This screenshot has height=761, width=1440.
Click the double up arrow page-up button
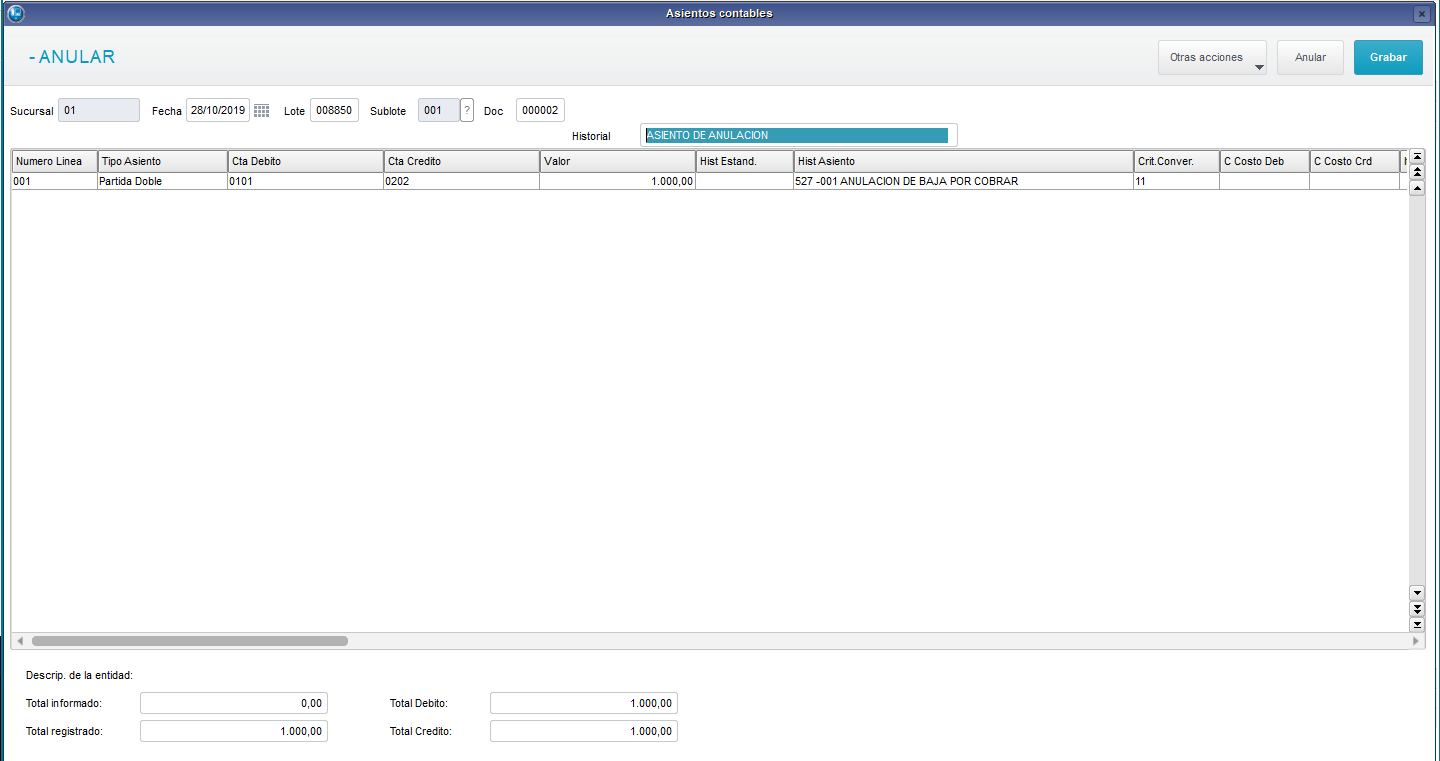tap(1417, 172)
